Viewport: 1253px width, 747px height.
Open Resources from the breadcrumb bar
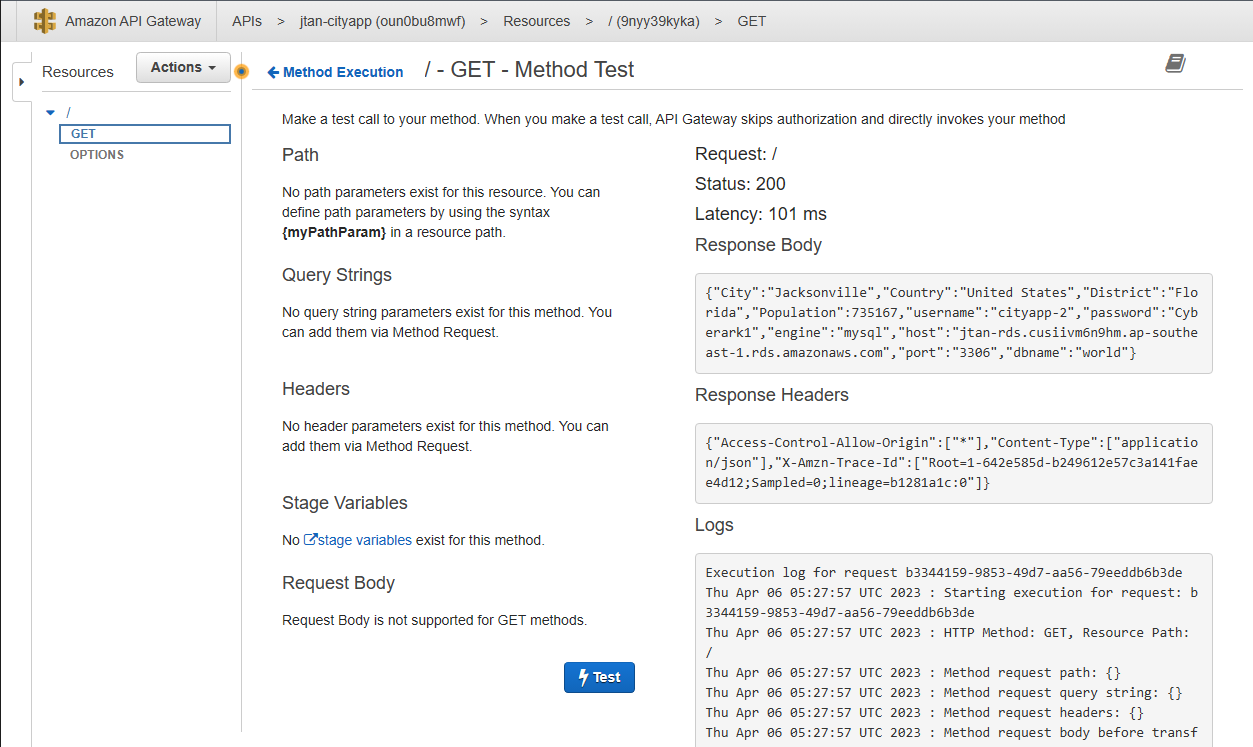tap(537, 20)
